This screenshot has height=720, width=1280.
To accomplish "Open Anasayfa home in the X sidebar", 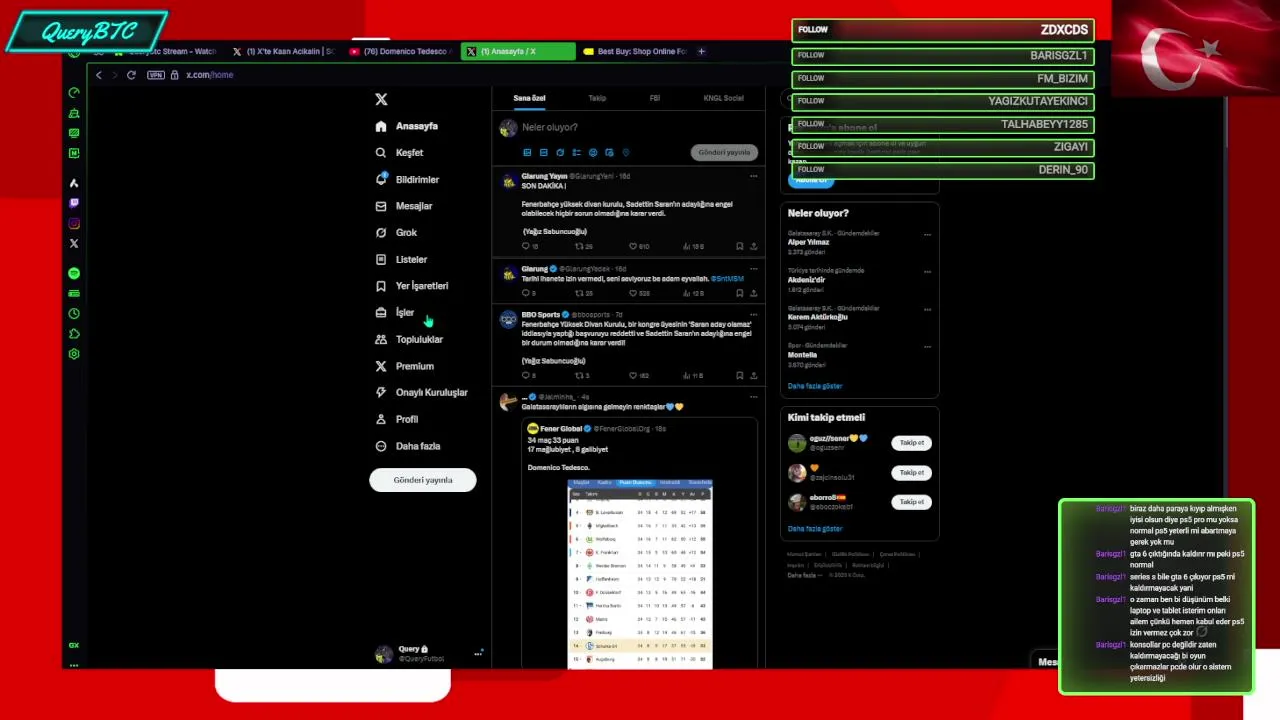I will click(407, 126).
